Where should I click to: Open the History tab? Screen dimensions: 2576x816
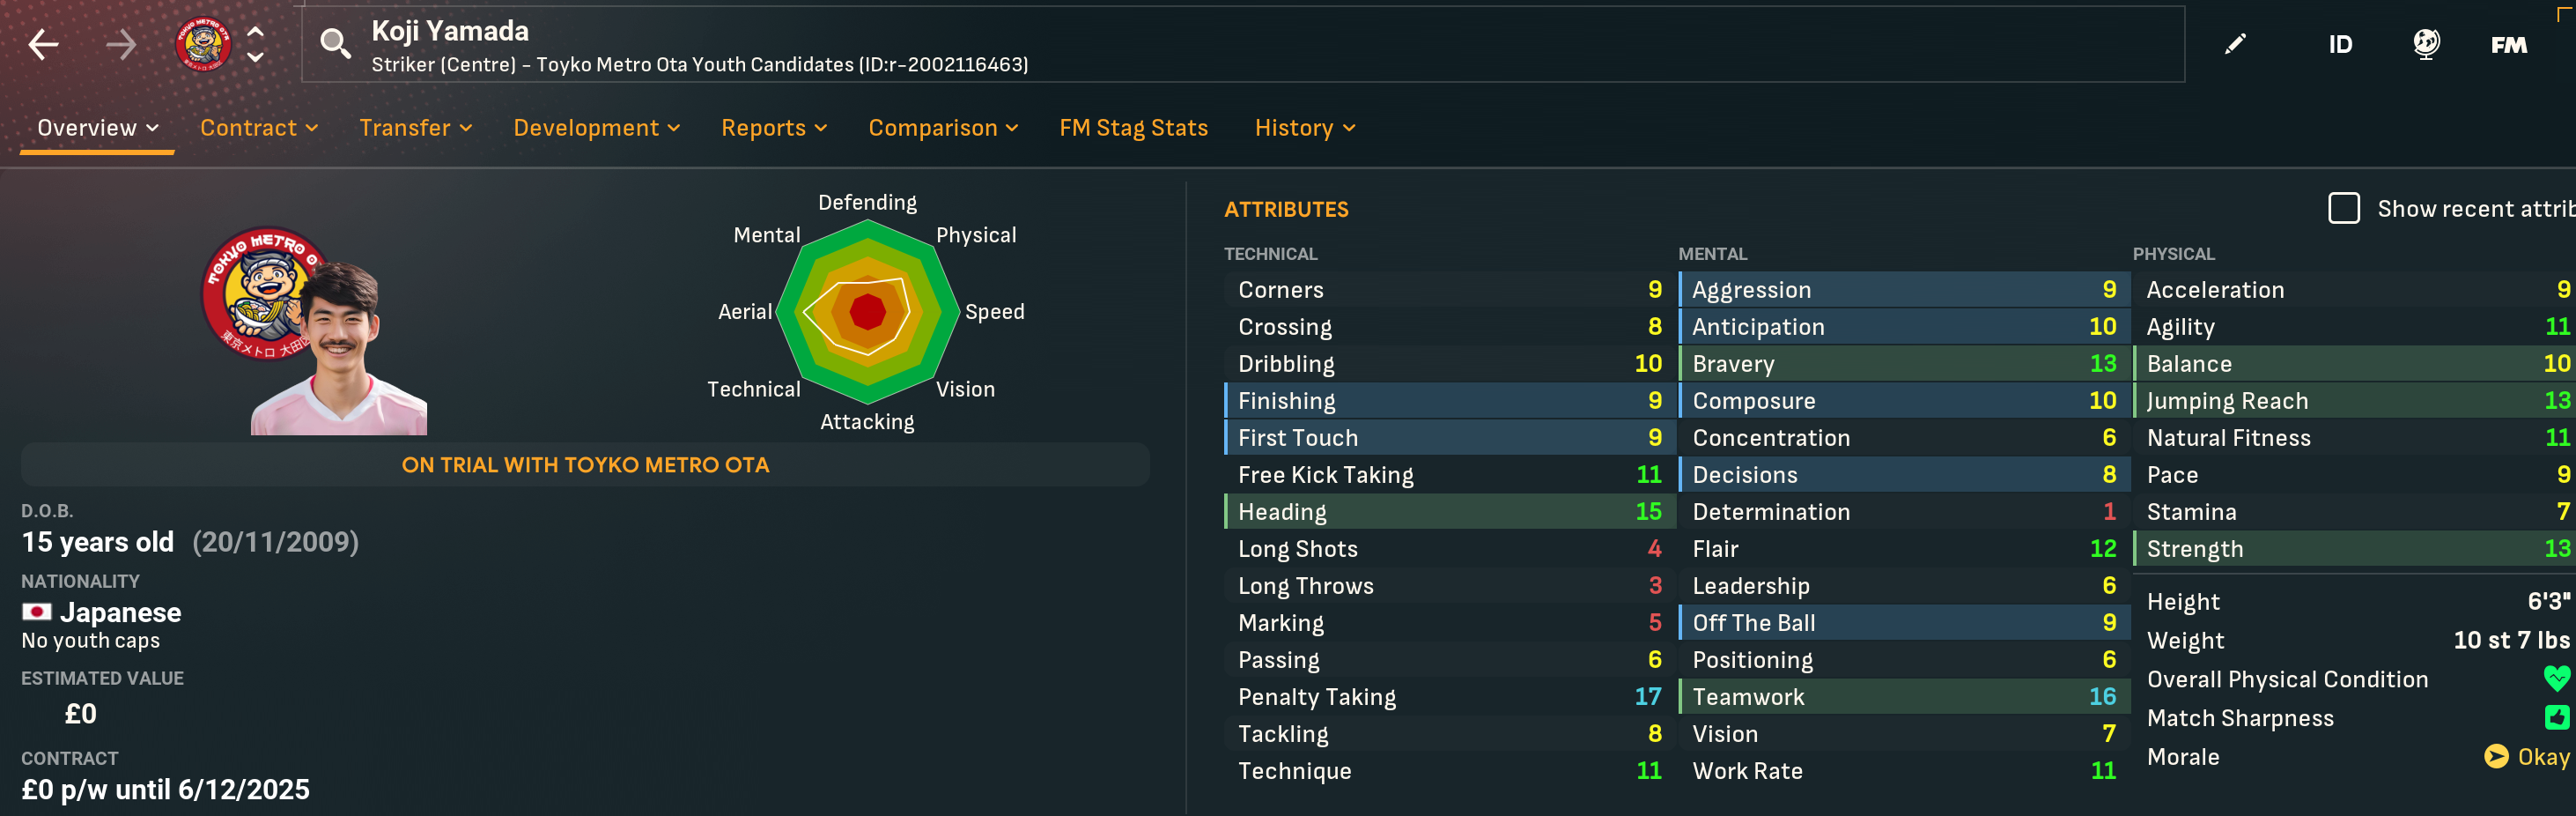(x=1305, y=128)
